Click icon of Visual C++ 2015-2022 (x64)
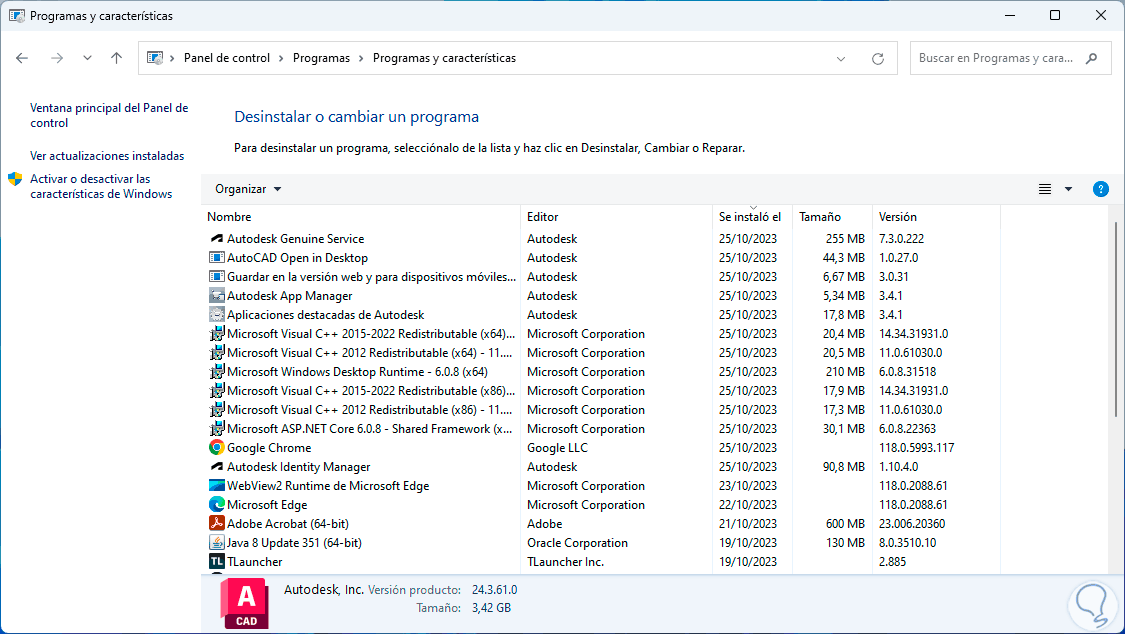This screenshot has height=634, width=1125. point(217,333)
